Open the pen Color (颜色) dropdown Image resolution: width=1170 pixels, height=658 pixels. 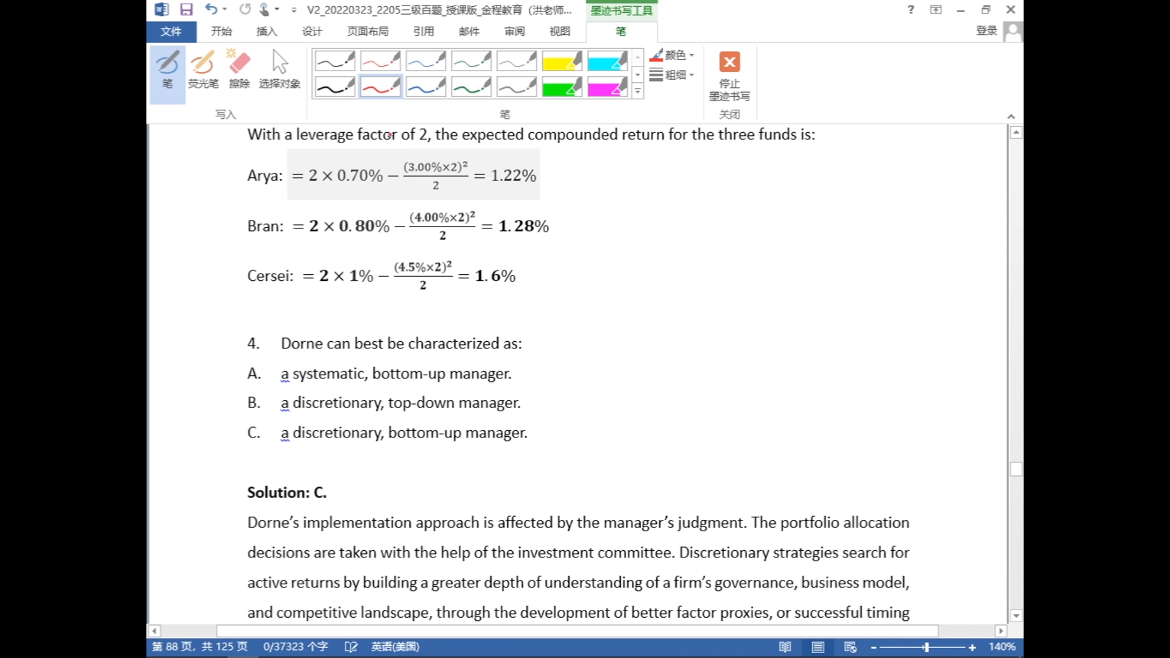click(x=673, y=55)
